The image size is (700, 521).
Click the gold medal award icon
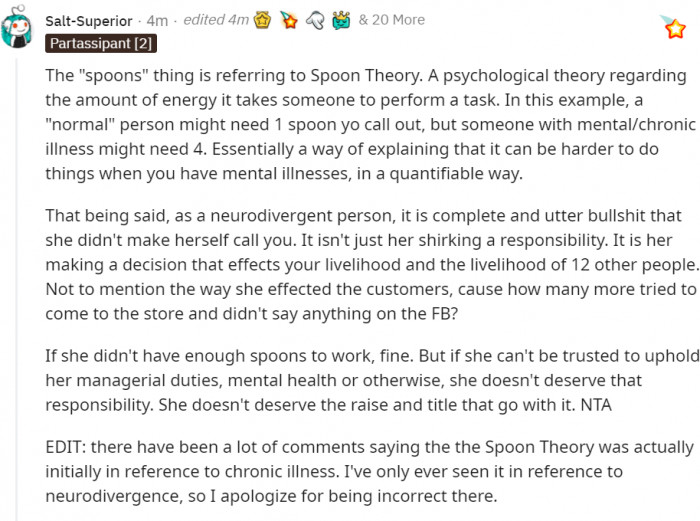[x=265, y=20]
